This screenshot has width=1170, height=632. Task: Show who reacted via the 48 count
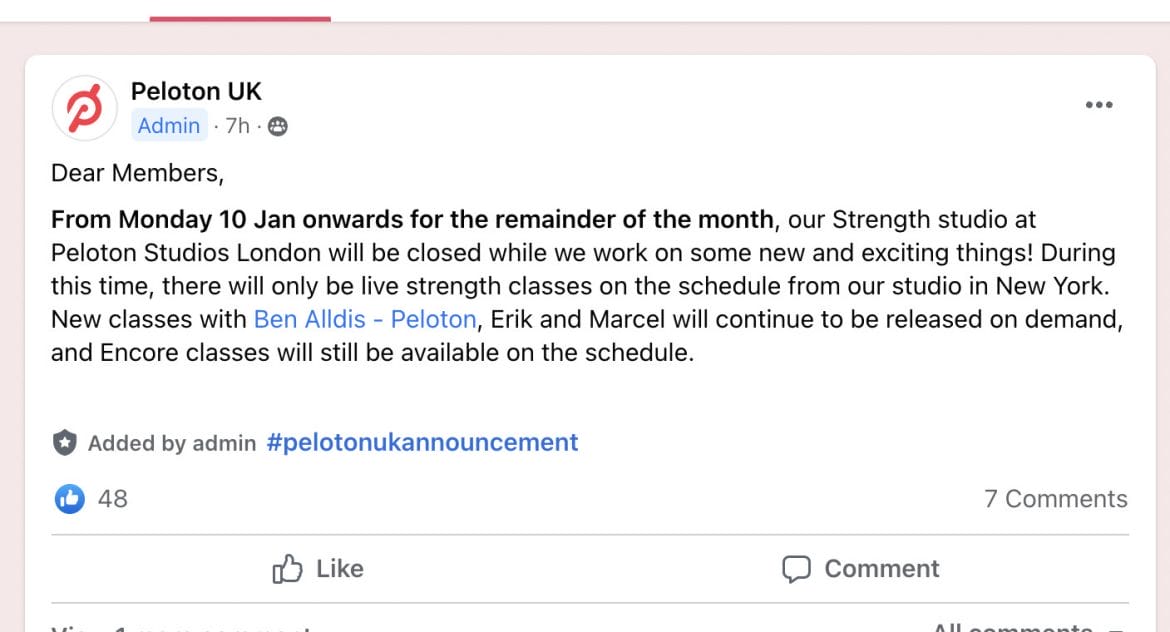tap(113, 498)
